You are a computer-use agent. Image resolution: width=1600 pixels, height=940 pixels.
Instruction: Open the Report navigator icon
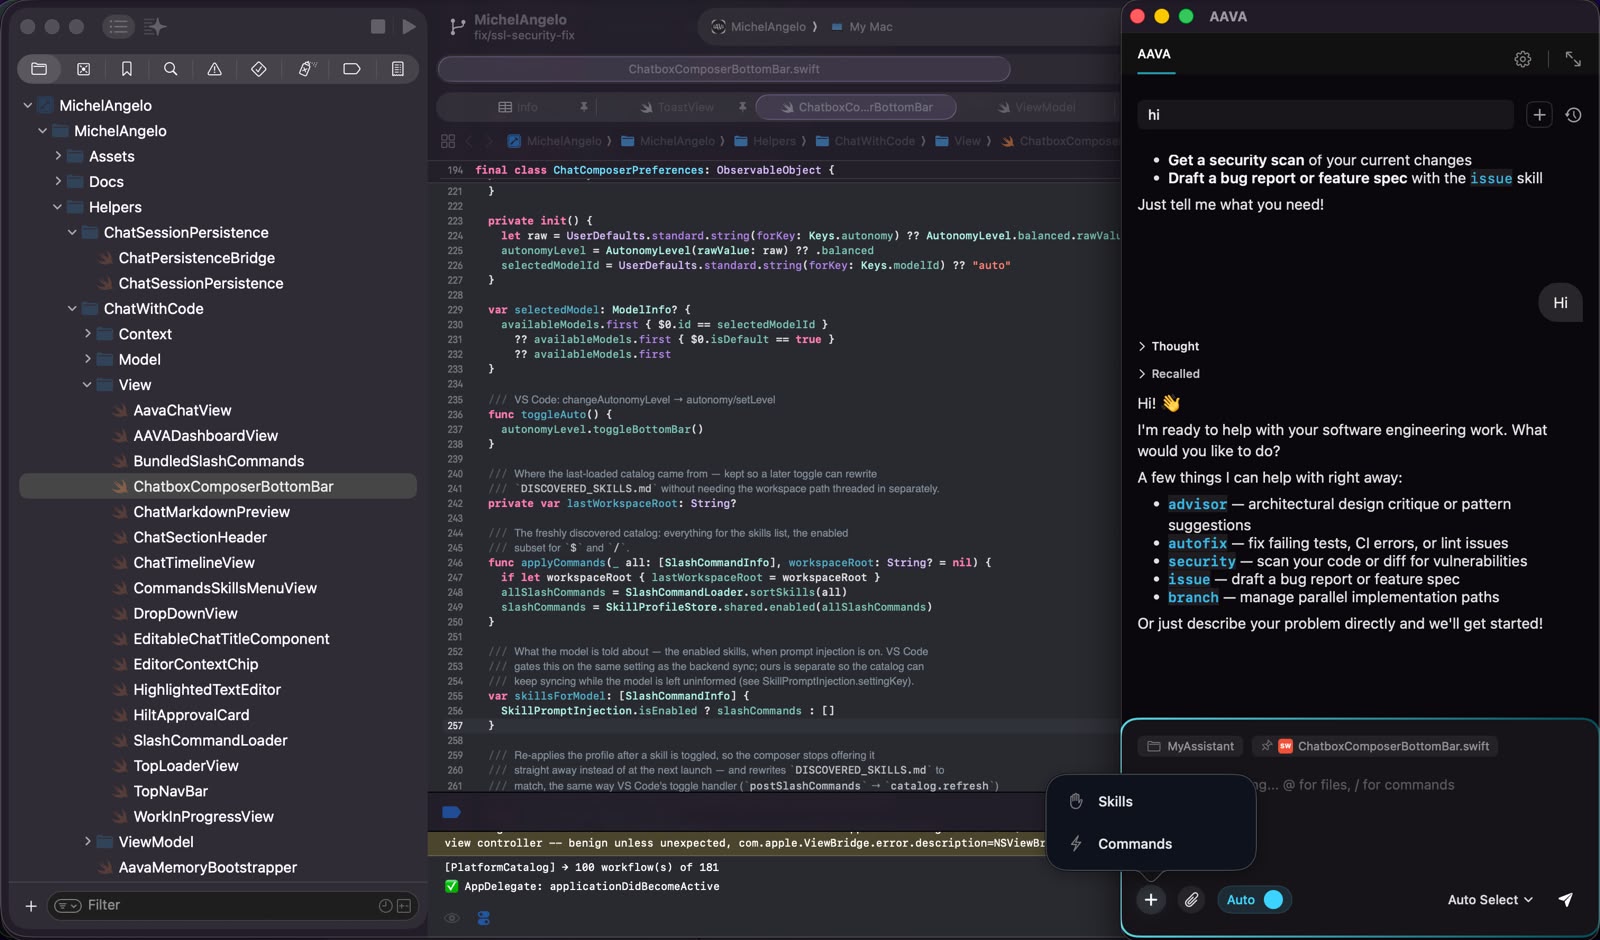point(398,69)
